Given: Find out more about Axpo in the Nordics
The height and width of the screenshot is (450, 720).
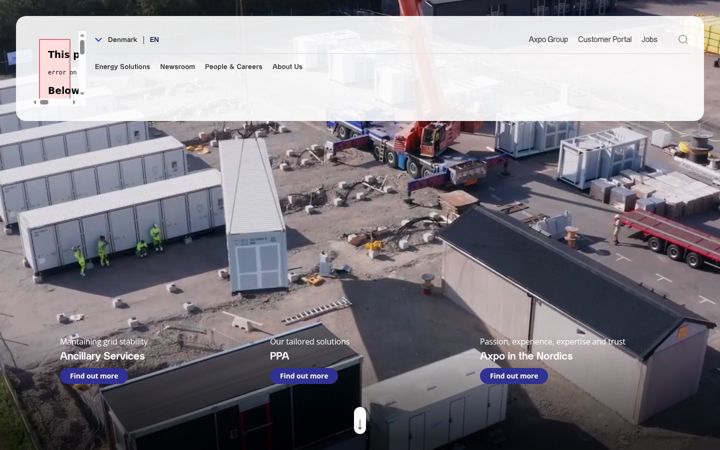Looking at the screenshot, I should click(514, 376).
